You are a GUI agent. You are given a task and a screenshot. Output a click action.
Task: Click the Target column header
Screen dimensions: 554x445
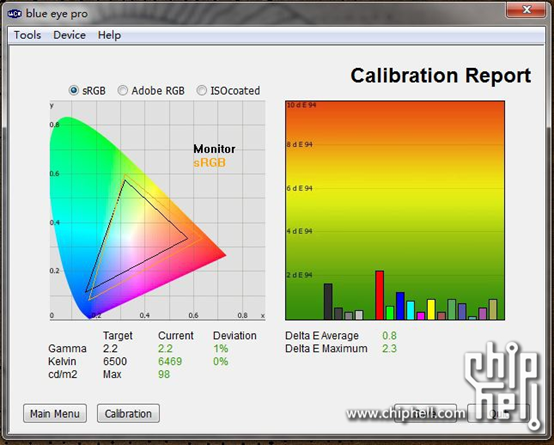point(118,335)
